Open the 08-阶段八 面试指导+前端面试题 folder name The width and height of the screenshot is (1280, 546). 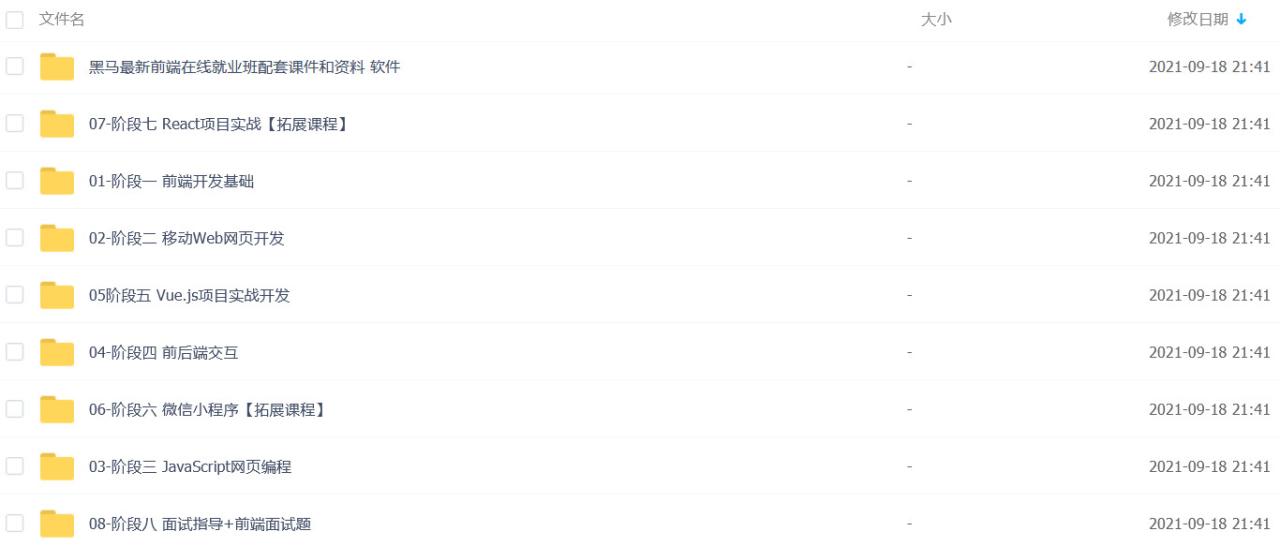point(206,523)
